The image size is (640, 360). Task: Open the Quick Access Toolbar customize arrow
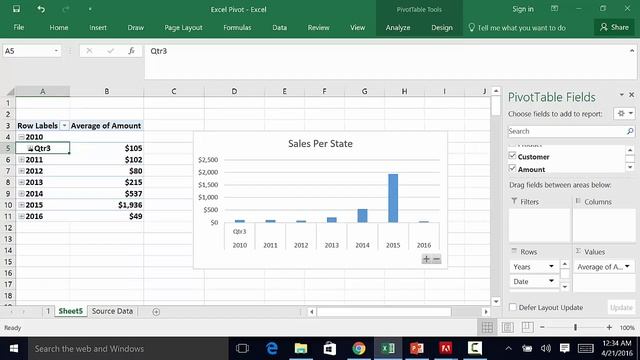(x=90, y=9)
